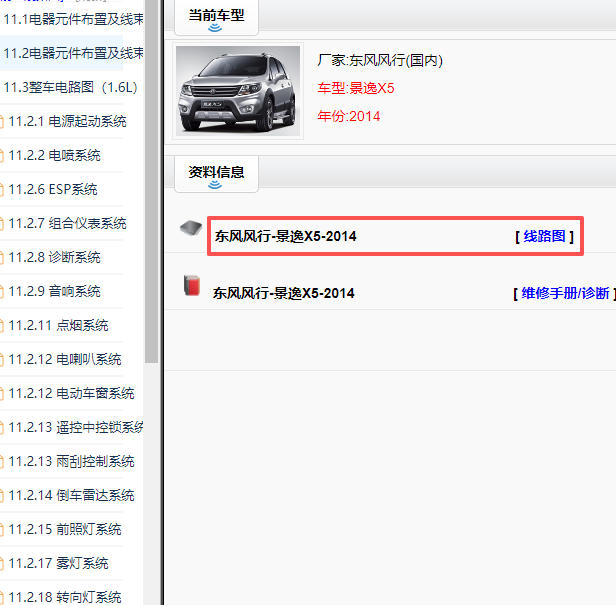Open 11.2.6 ESP系统 item

pyautogui.click(x=53, y=189)
